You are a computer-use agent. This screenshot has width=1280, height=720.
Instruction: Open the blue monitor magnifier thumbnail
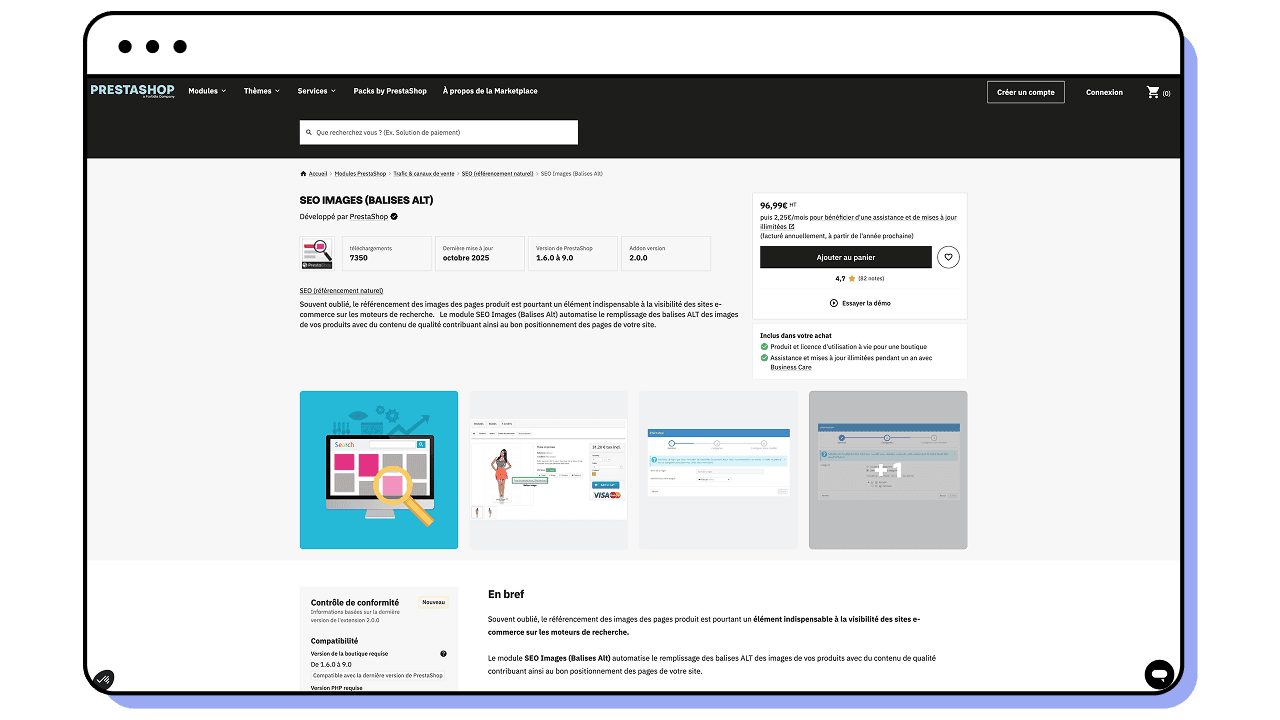tap(379, 470)
